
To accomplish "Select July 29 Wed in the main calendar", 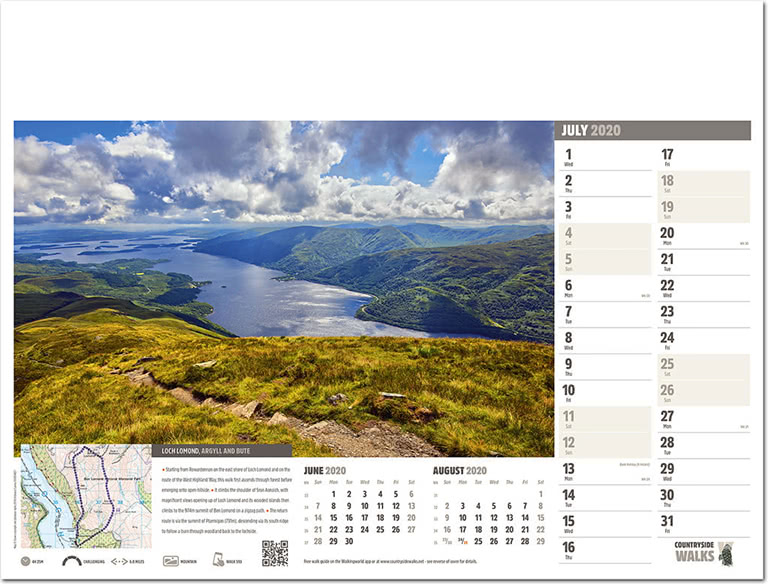I will click(703, 472).
